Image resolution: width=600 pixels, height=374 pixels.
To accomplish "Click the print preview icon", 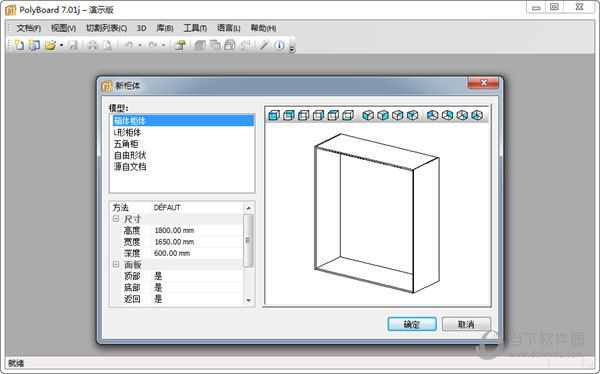I will click(x=108, y=45).
